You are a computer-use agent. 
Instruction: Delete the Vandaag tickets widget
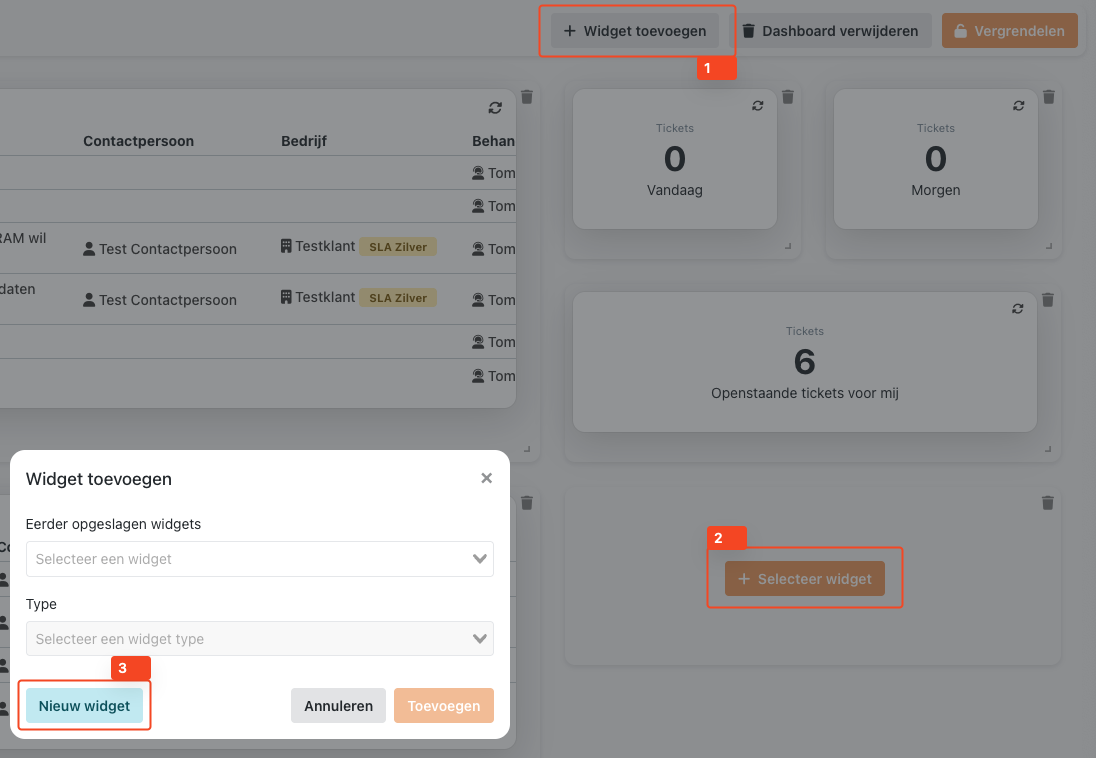pos(788,97)
